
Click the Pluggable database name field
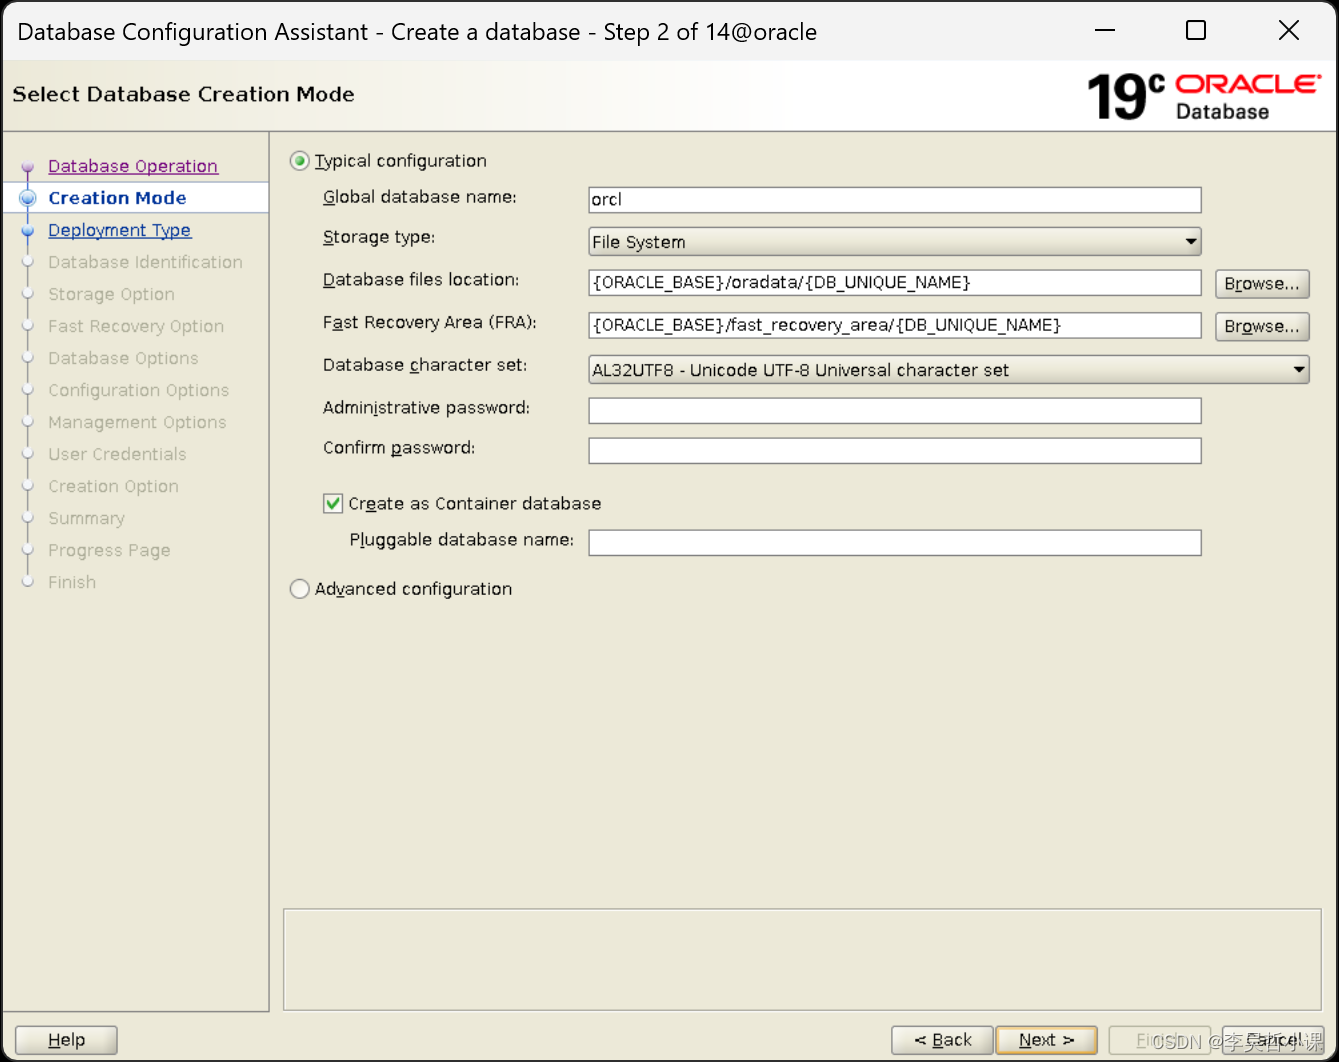click(x=895, y=542)
